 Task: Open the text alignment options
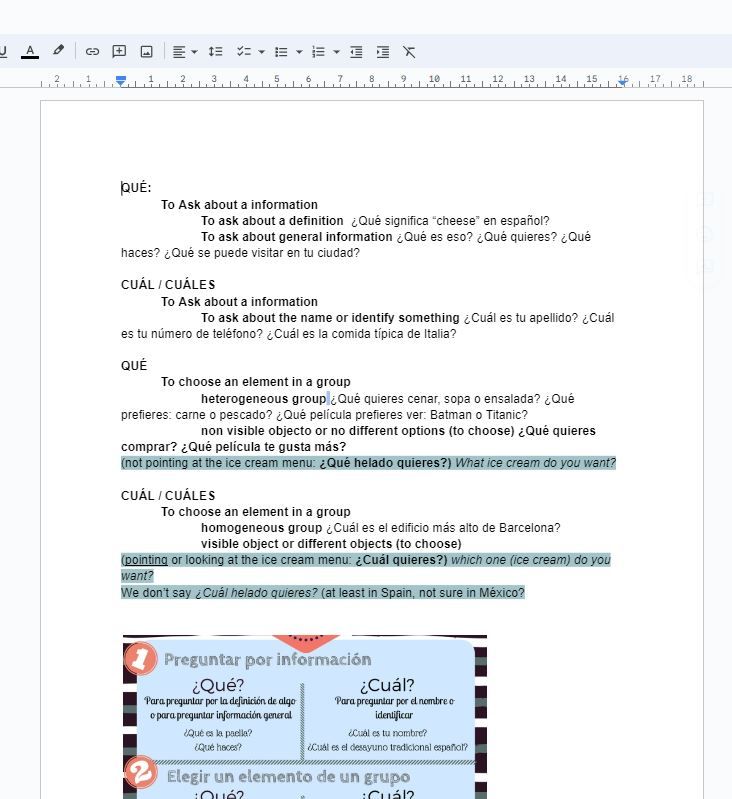click(x=179, y=51)
